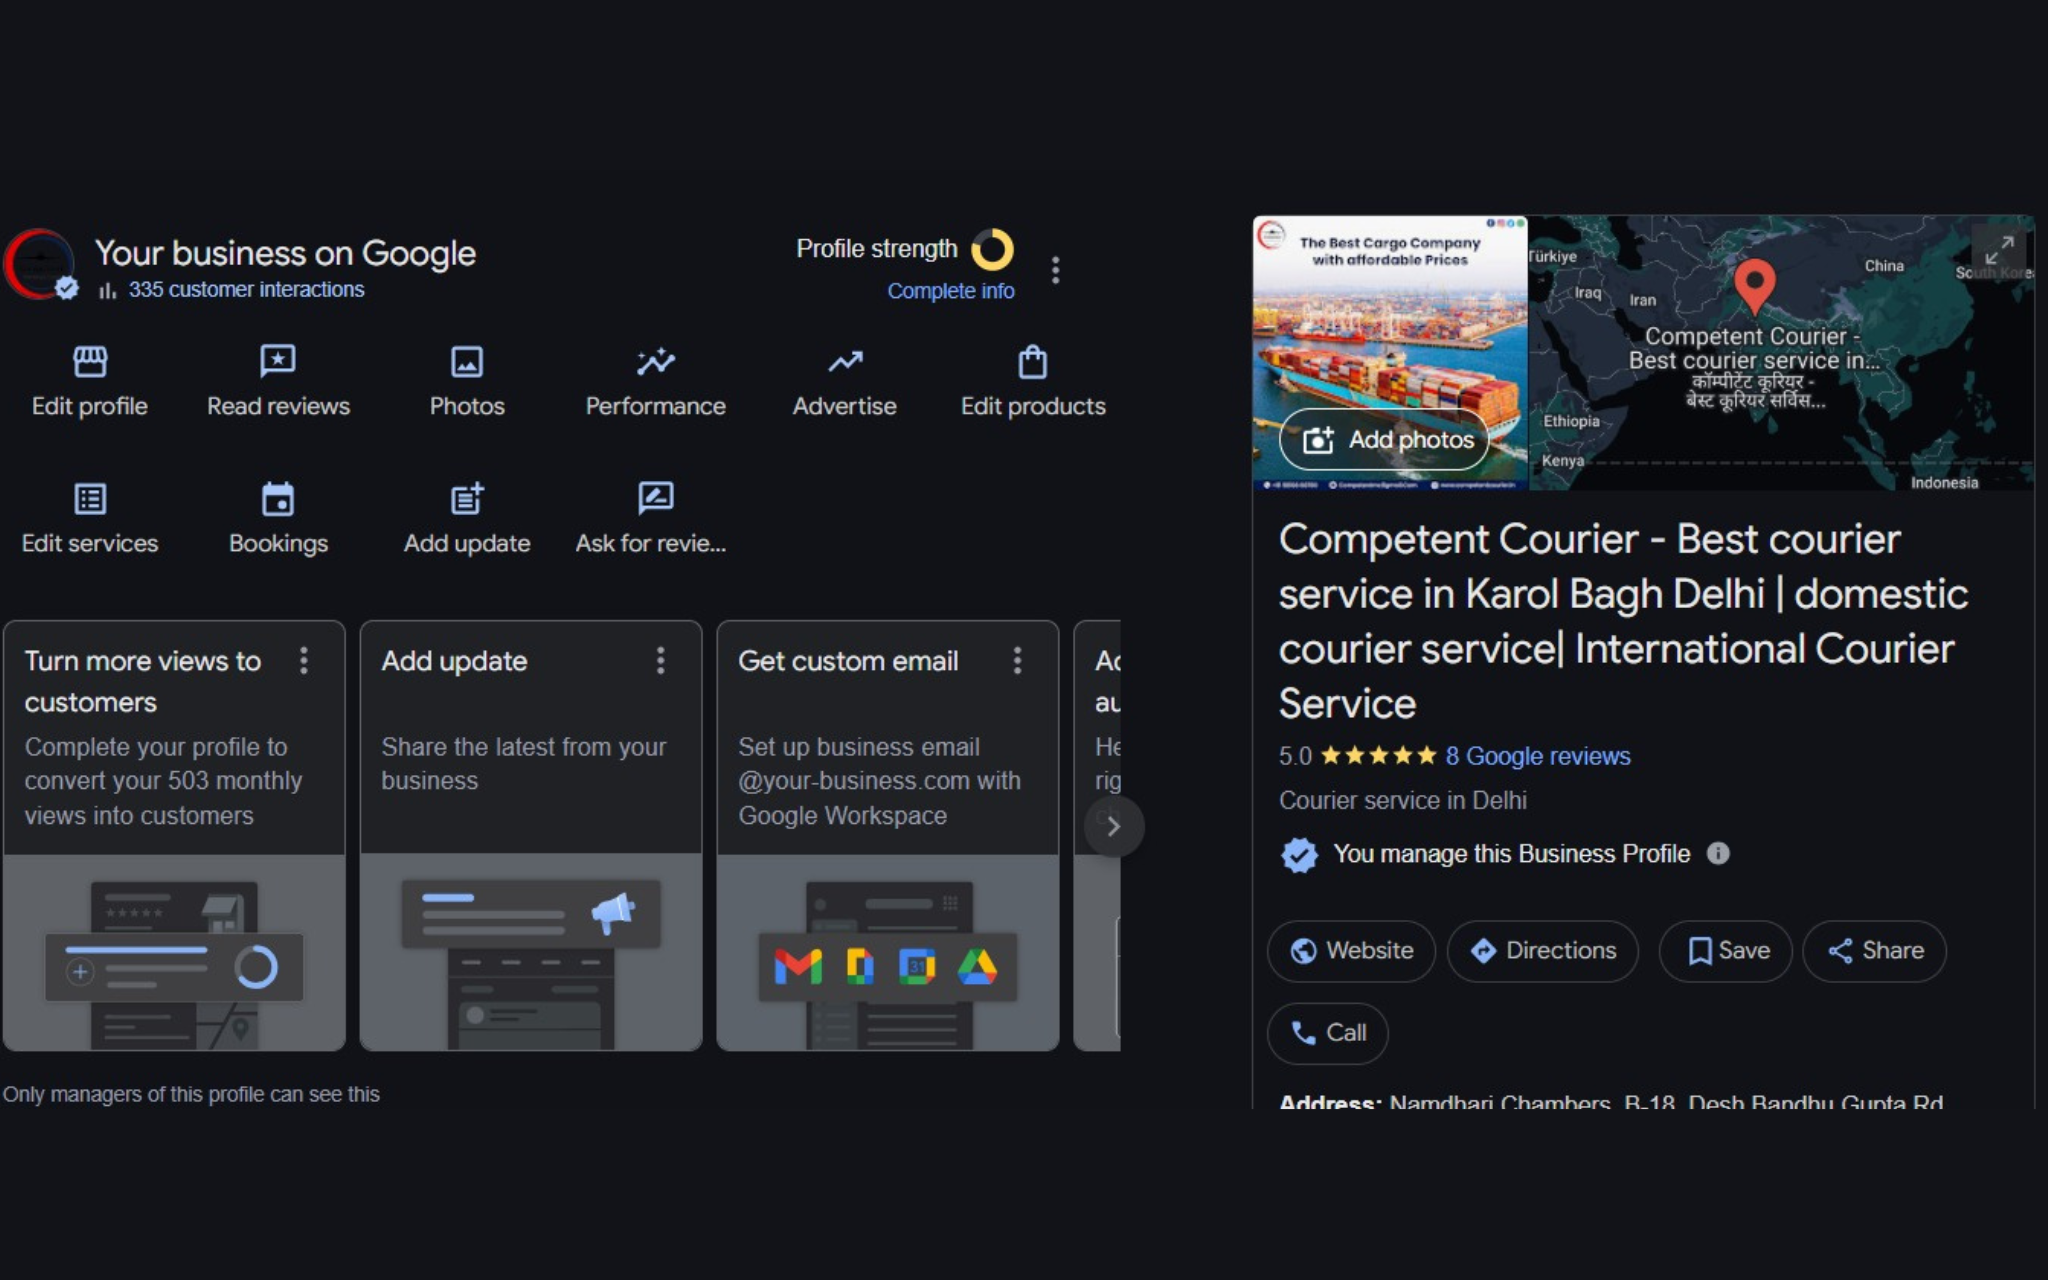2048x1280 pixels.
Task: Click the Profile strength label
Action: click(x=876, y=249)
